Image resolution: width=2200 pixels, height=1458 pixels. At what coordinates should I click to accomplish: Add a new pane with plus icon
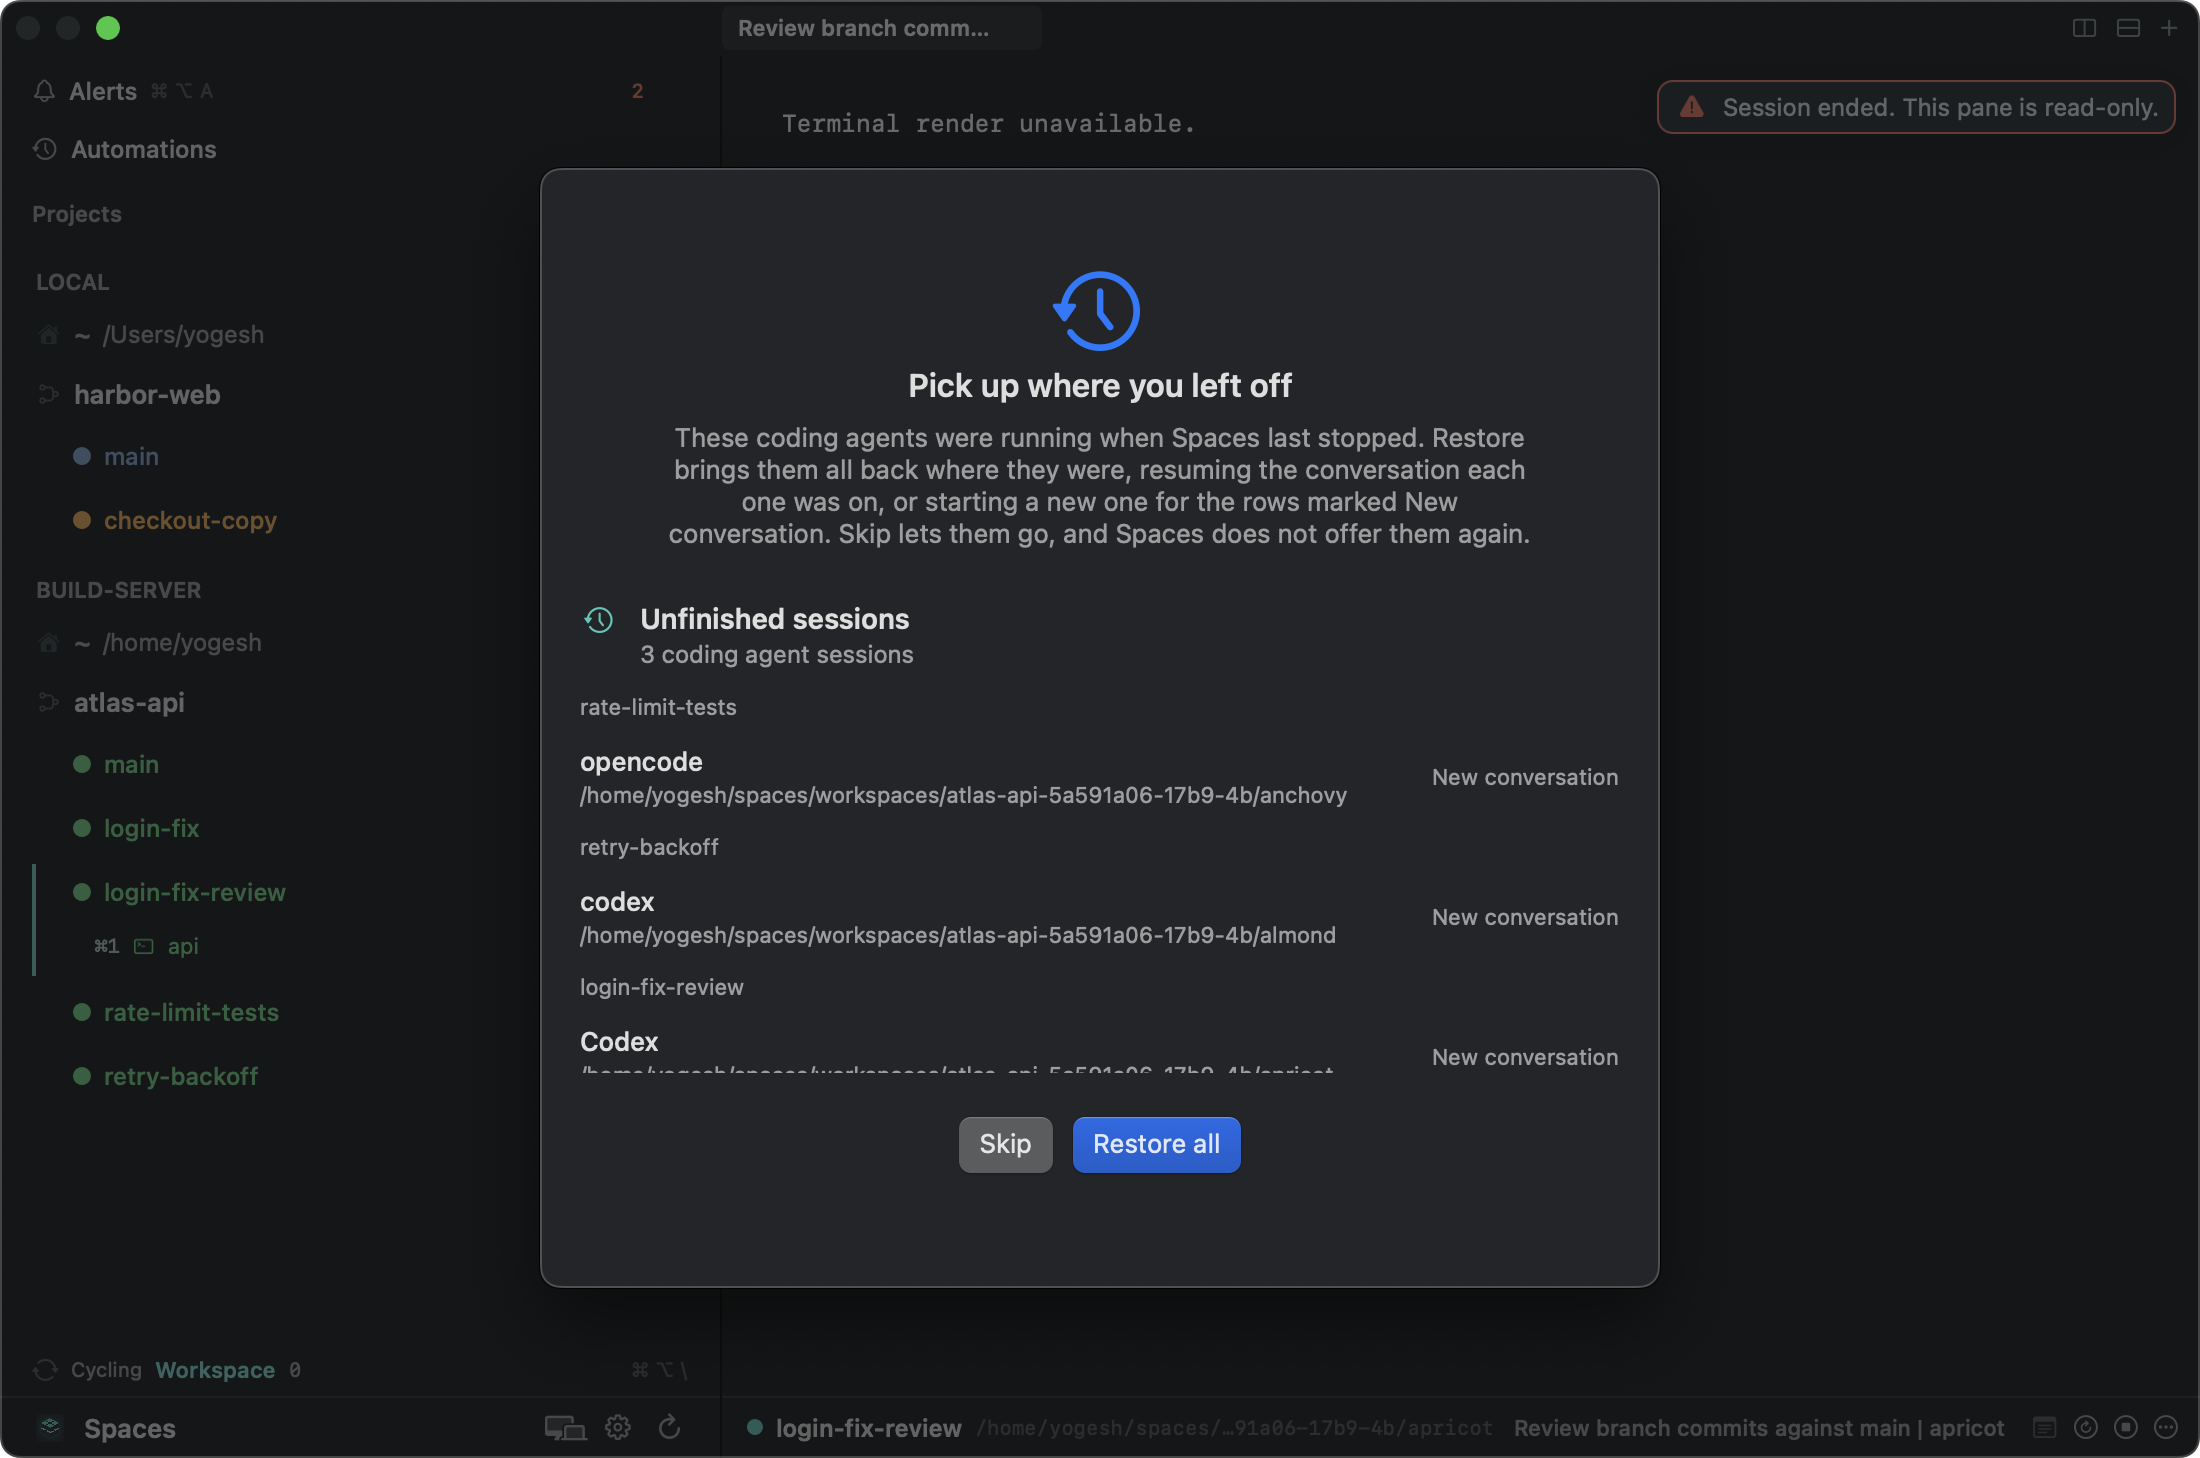pos(2168,28)
